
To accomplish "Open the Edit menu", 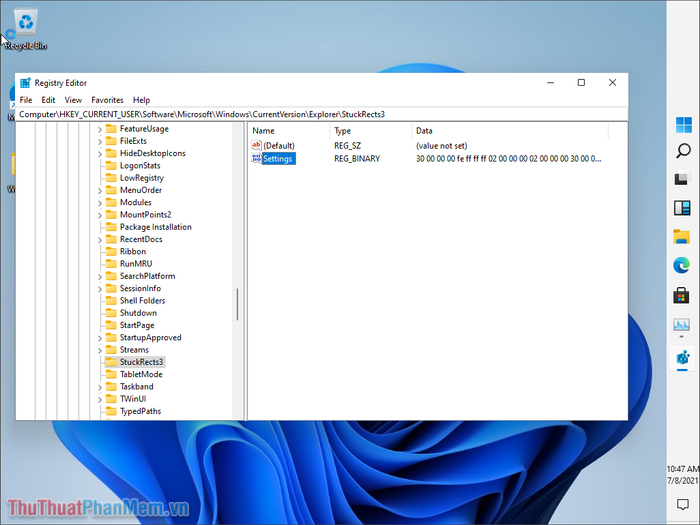I will (48, 100).
